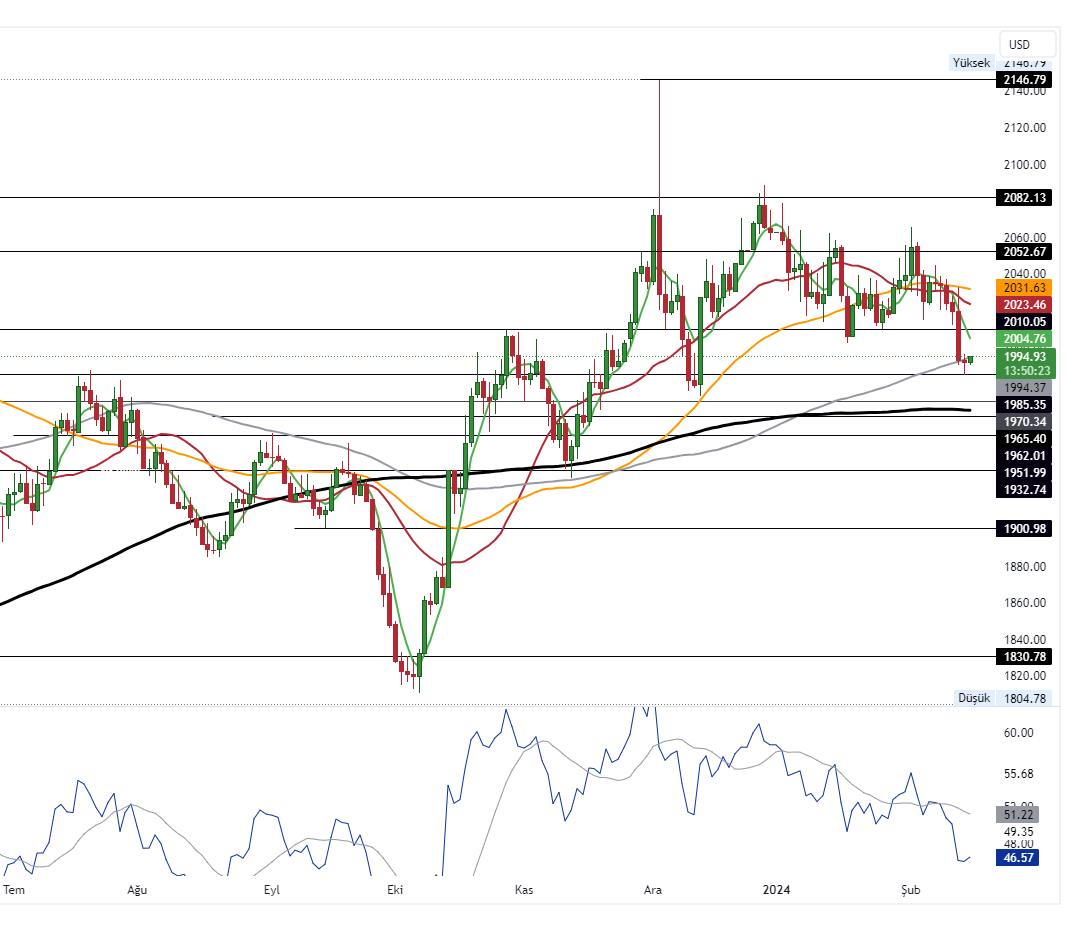The width and height of the screenshot is (1070, 939).
Task: Select the 2082.13 horizontal line price tag
Action: click(x=1024, y=198)
